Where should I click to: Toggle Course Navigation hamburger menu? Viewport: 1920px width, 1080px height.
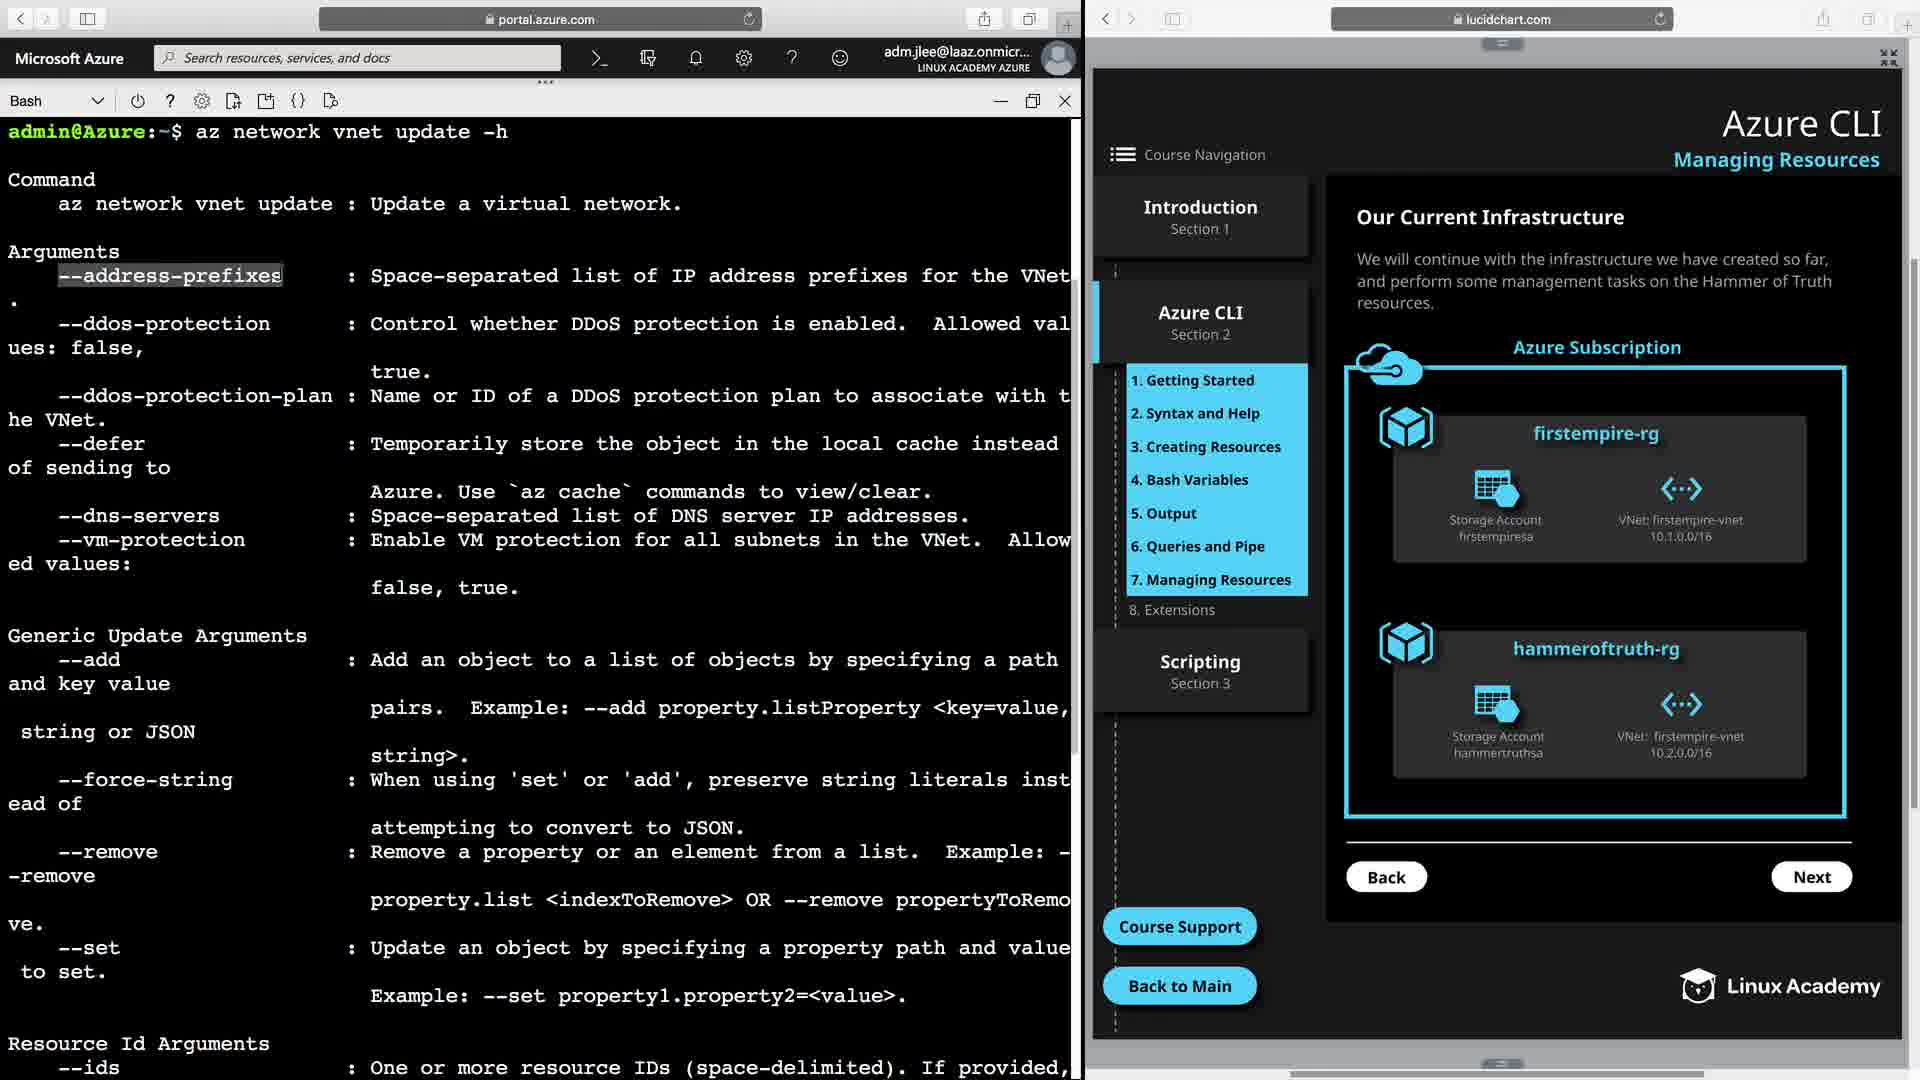point(1122,155)
